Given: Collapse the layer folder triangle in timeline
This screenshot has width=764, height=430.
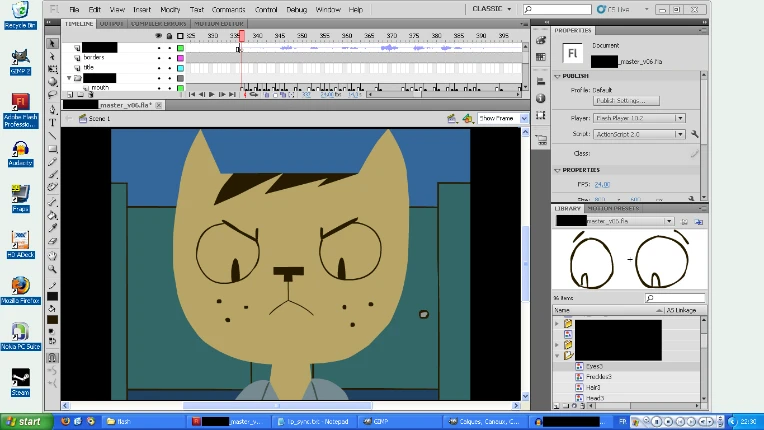Looking at the screenshot, I should [69, 78].
